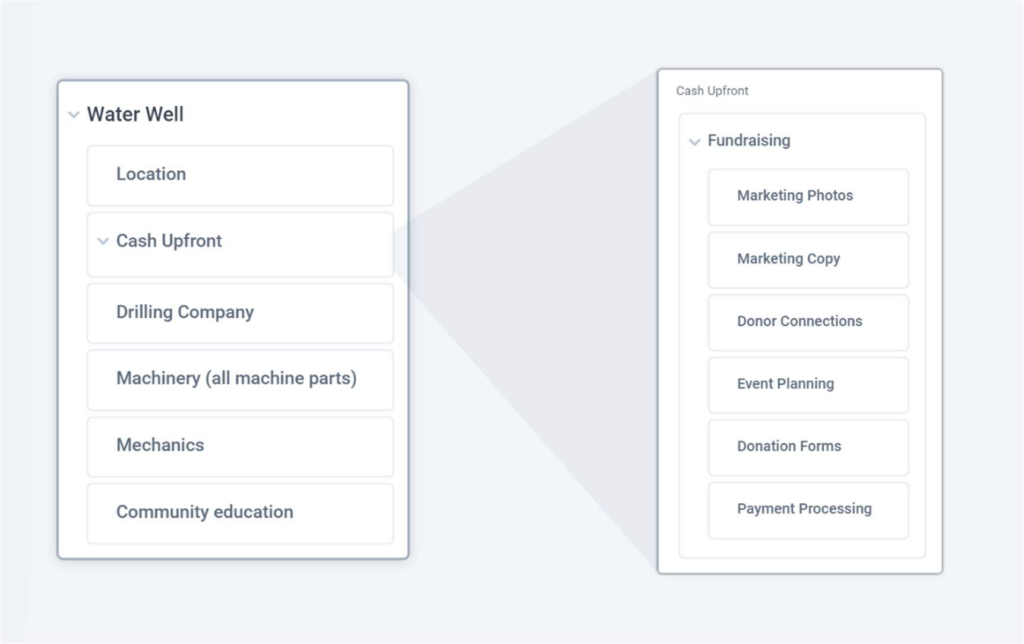Image resolution: width=1024 pixels, height=644 pixels.
Task: Select the Location item
Action: coord(240,175)
